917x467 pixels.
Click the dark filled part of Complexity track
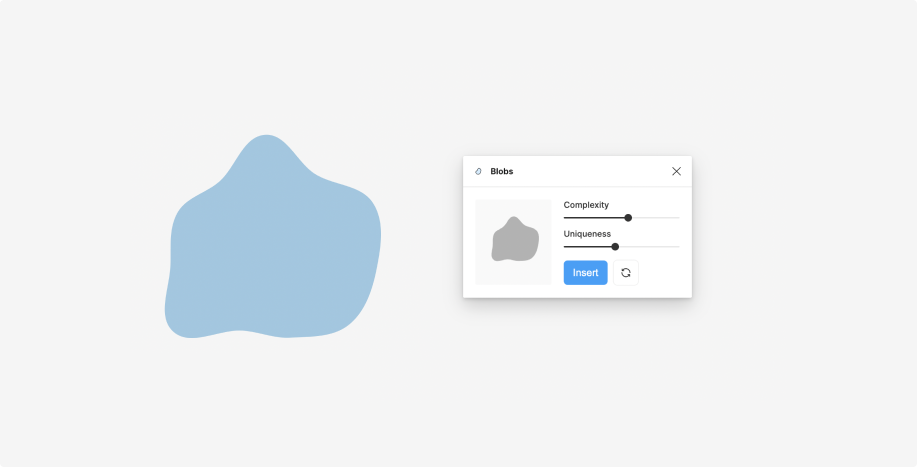coord(594,218)
